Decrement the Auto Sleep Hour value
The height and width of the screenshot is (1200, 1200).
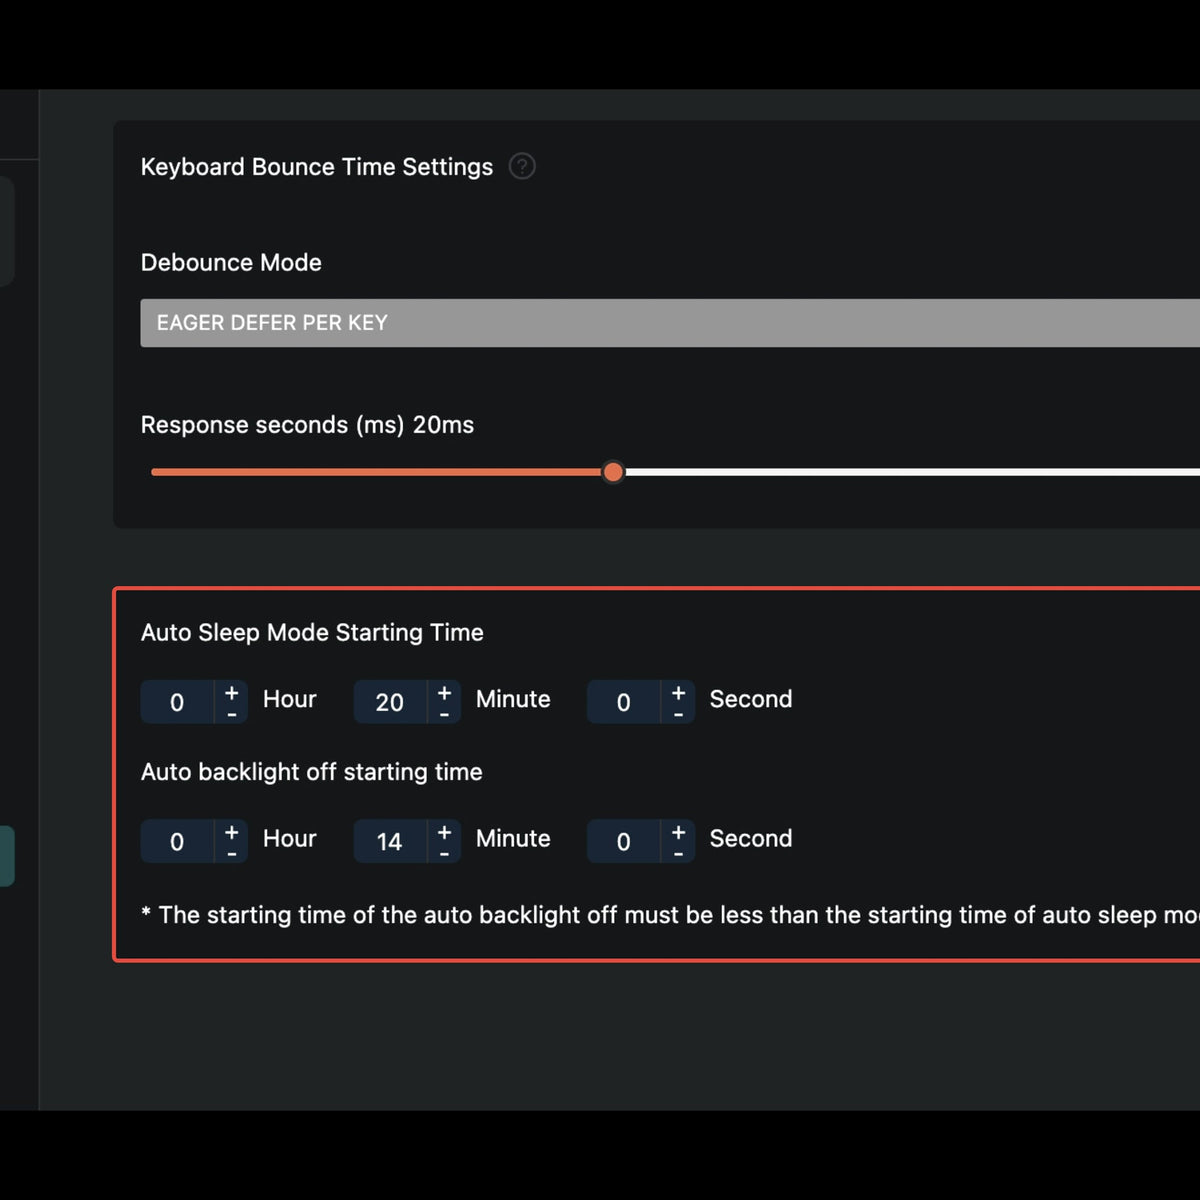231,713
